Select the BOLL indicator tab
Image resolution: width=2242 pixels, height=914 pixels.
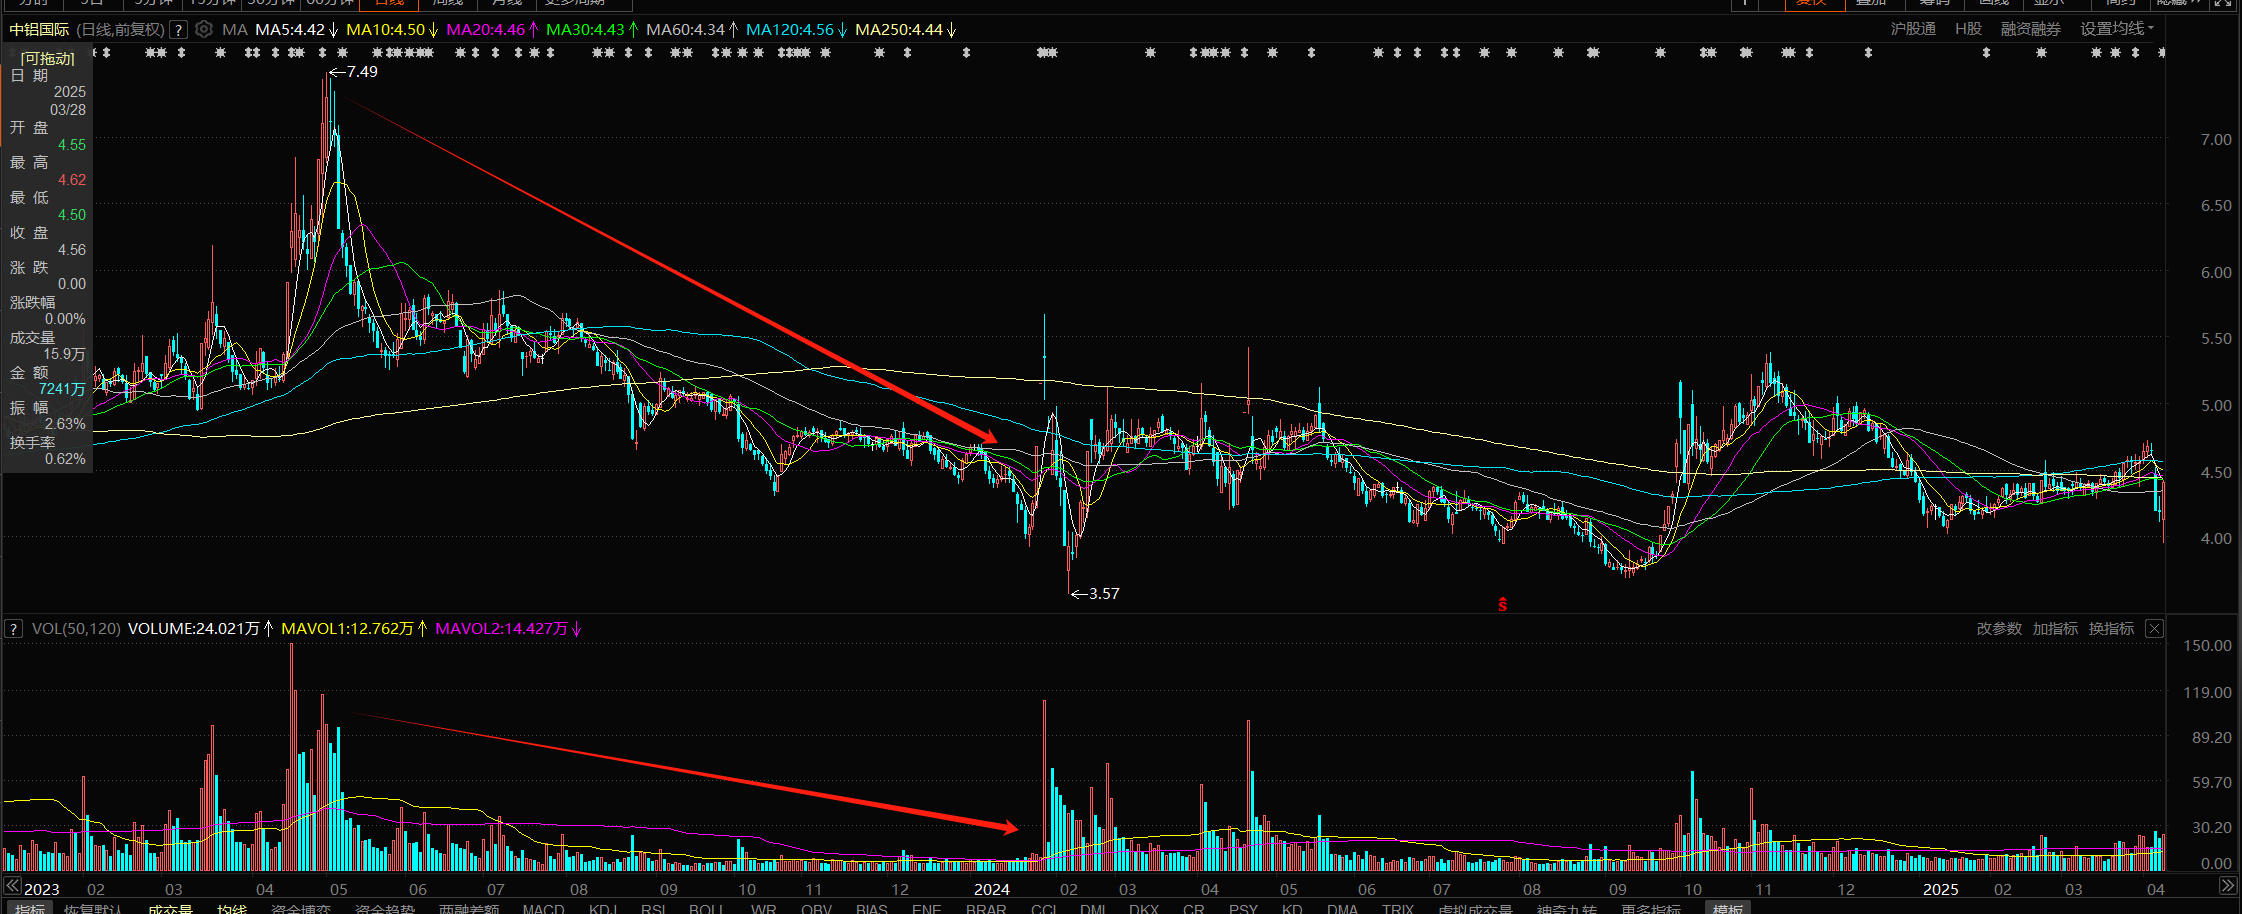click(706, 908)
